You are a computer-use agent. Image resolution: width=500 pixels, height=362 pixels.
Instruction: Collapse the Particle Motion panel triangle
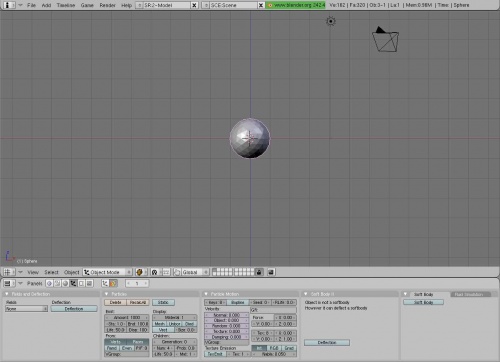pos(206,294)
